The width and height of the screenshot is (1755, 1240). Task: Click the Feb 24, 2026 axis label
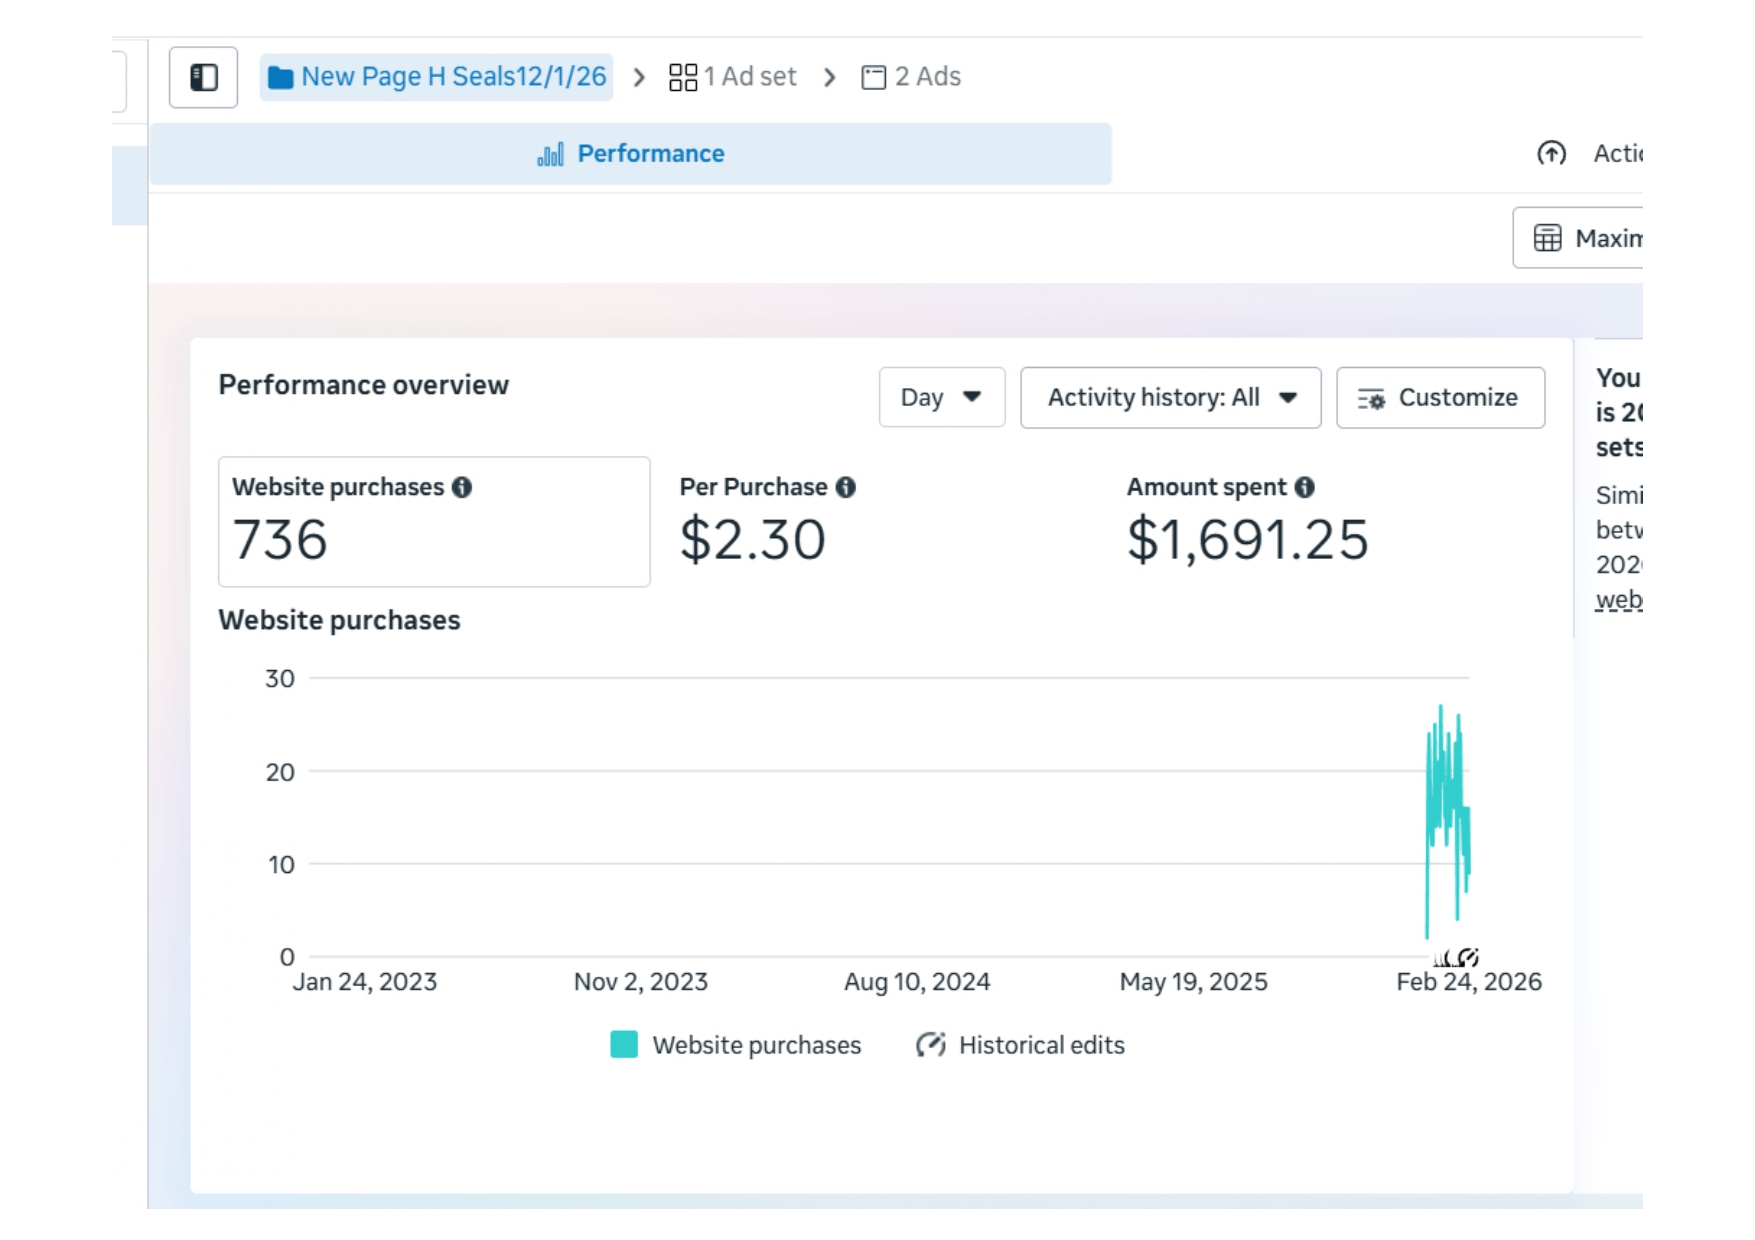pyautogui.click(x=1468, y=982)
